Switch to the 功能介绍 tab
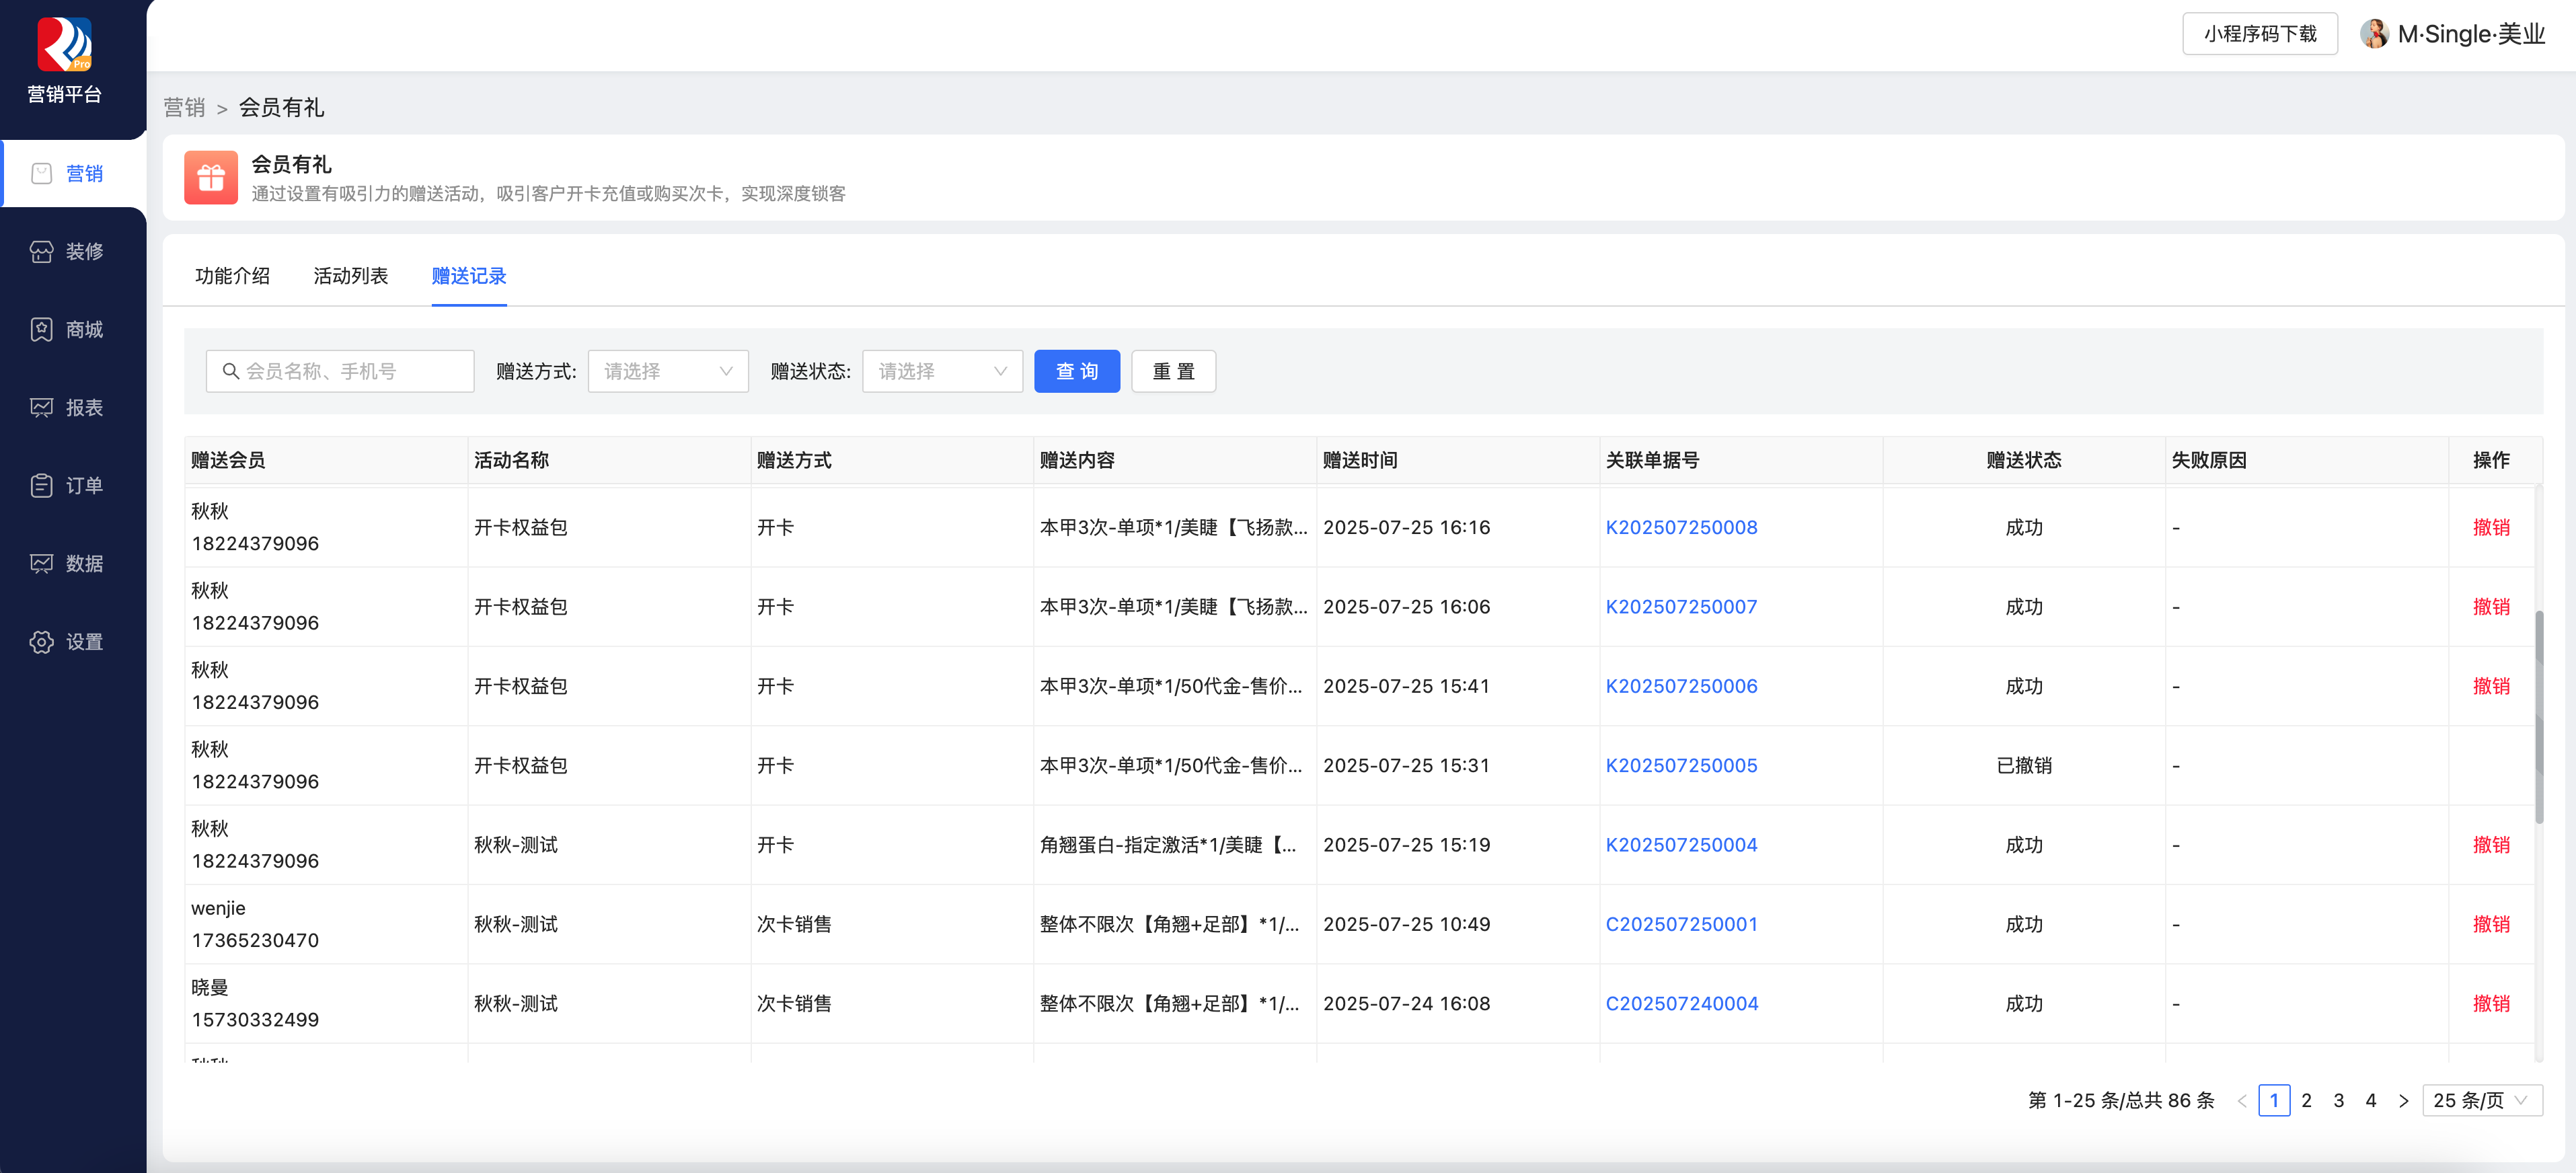 click(x=232, y=276)
